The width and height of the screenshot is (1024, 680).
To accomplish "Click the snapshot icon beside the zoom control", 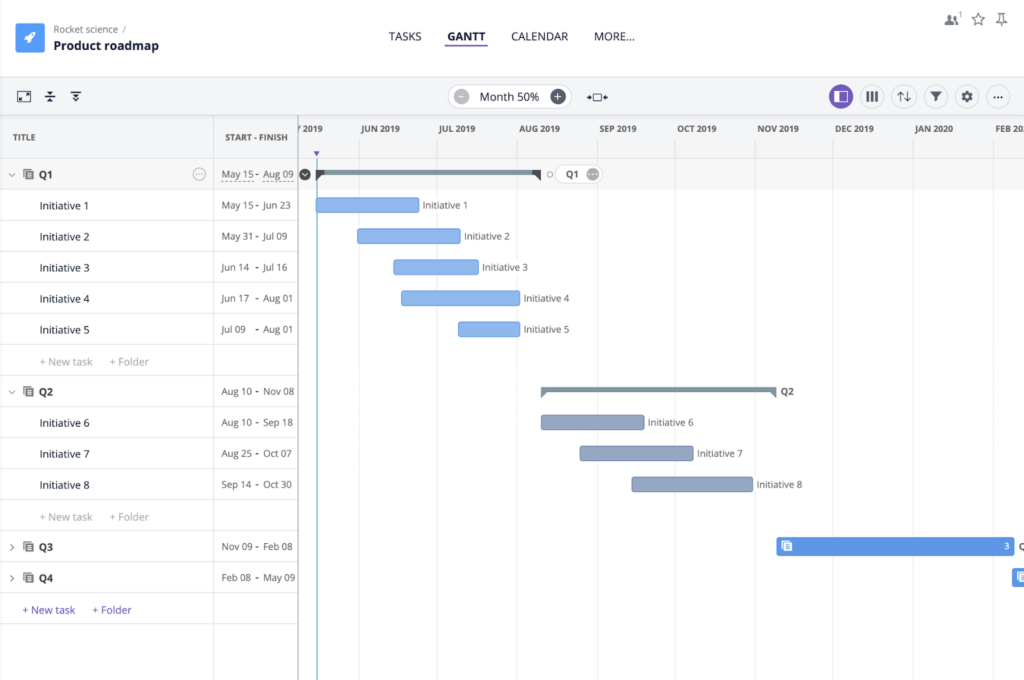I will (597, 96).
